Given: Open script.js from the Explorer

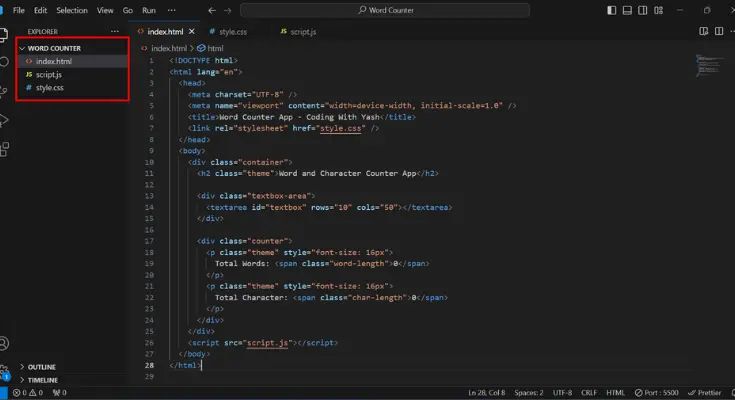Looking at the screenshot, I should pos(73,75).
